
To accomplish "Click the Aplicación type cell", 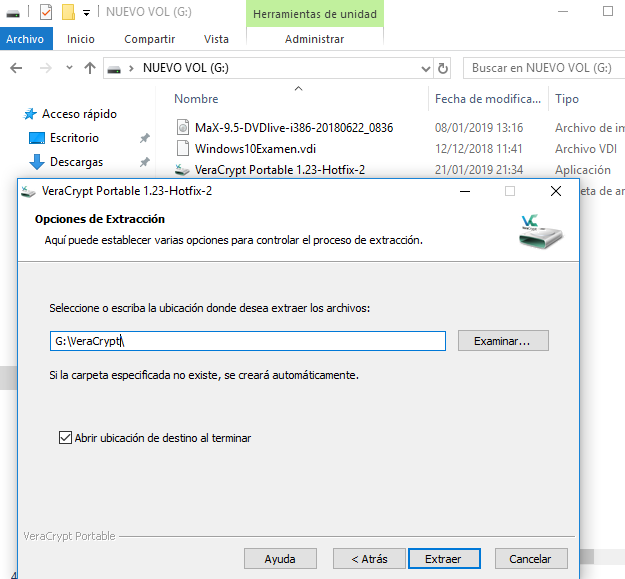I will [x=583, y=170].
